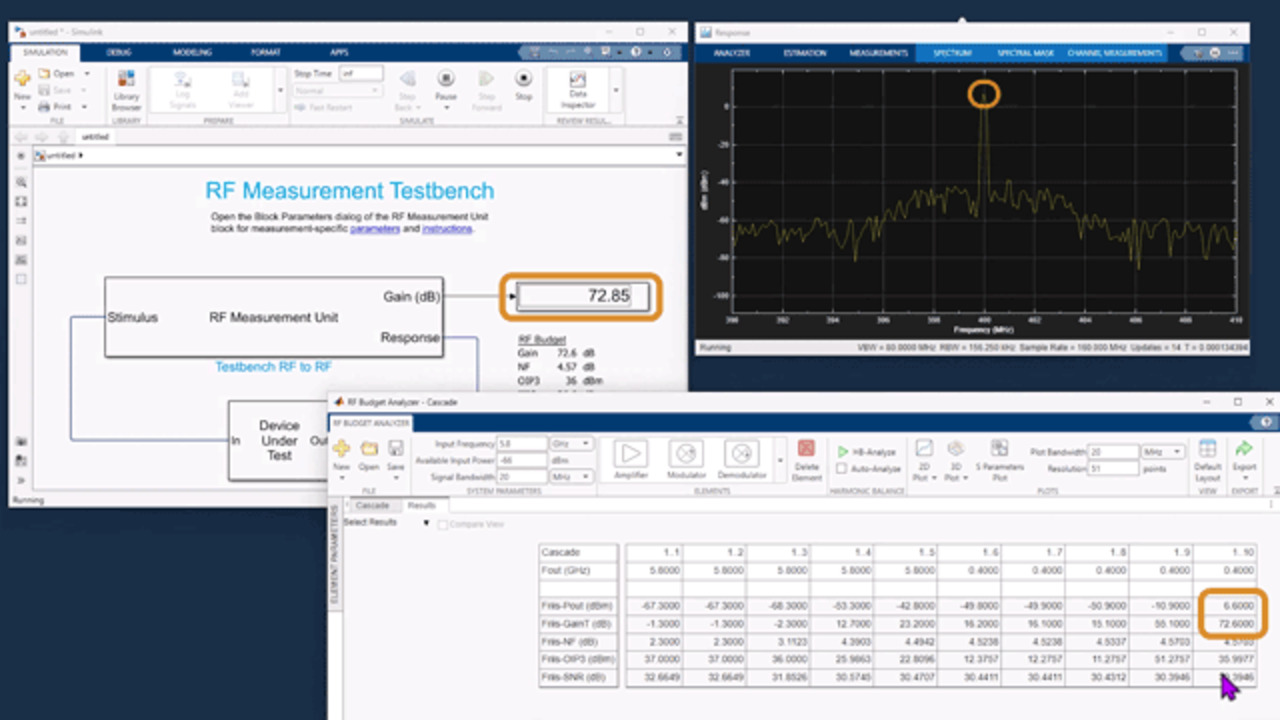Toggle the Compare View checkbox
Screen dimensions: 1280x720
coord(443,523)
